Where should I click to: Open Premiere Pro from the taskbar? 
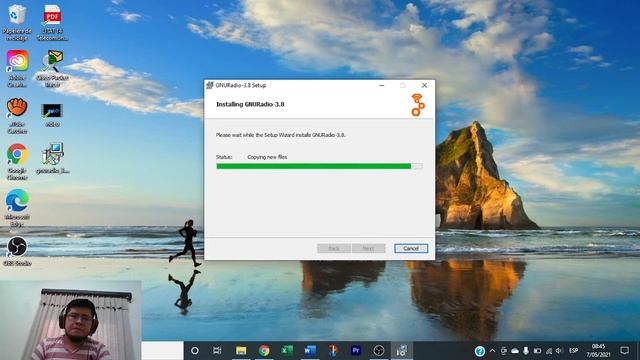[x=356, y=351]
